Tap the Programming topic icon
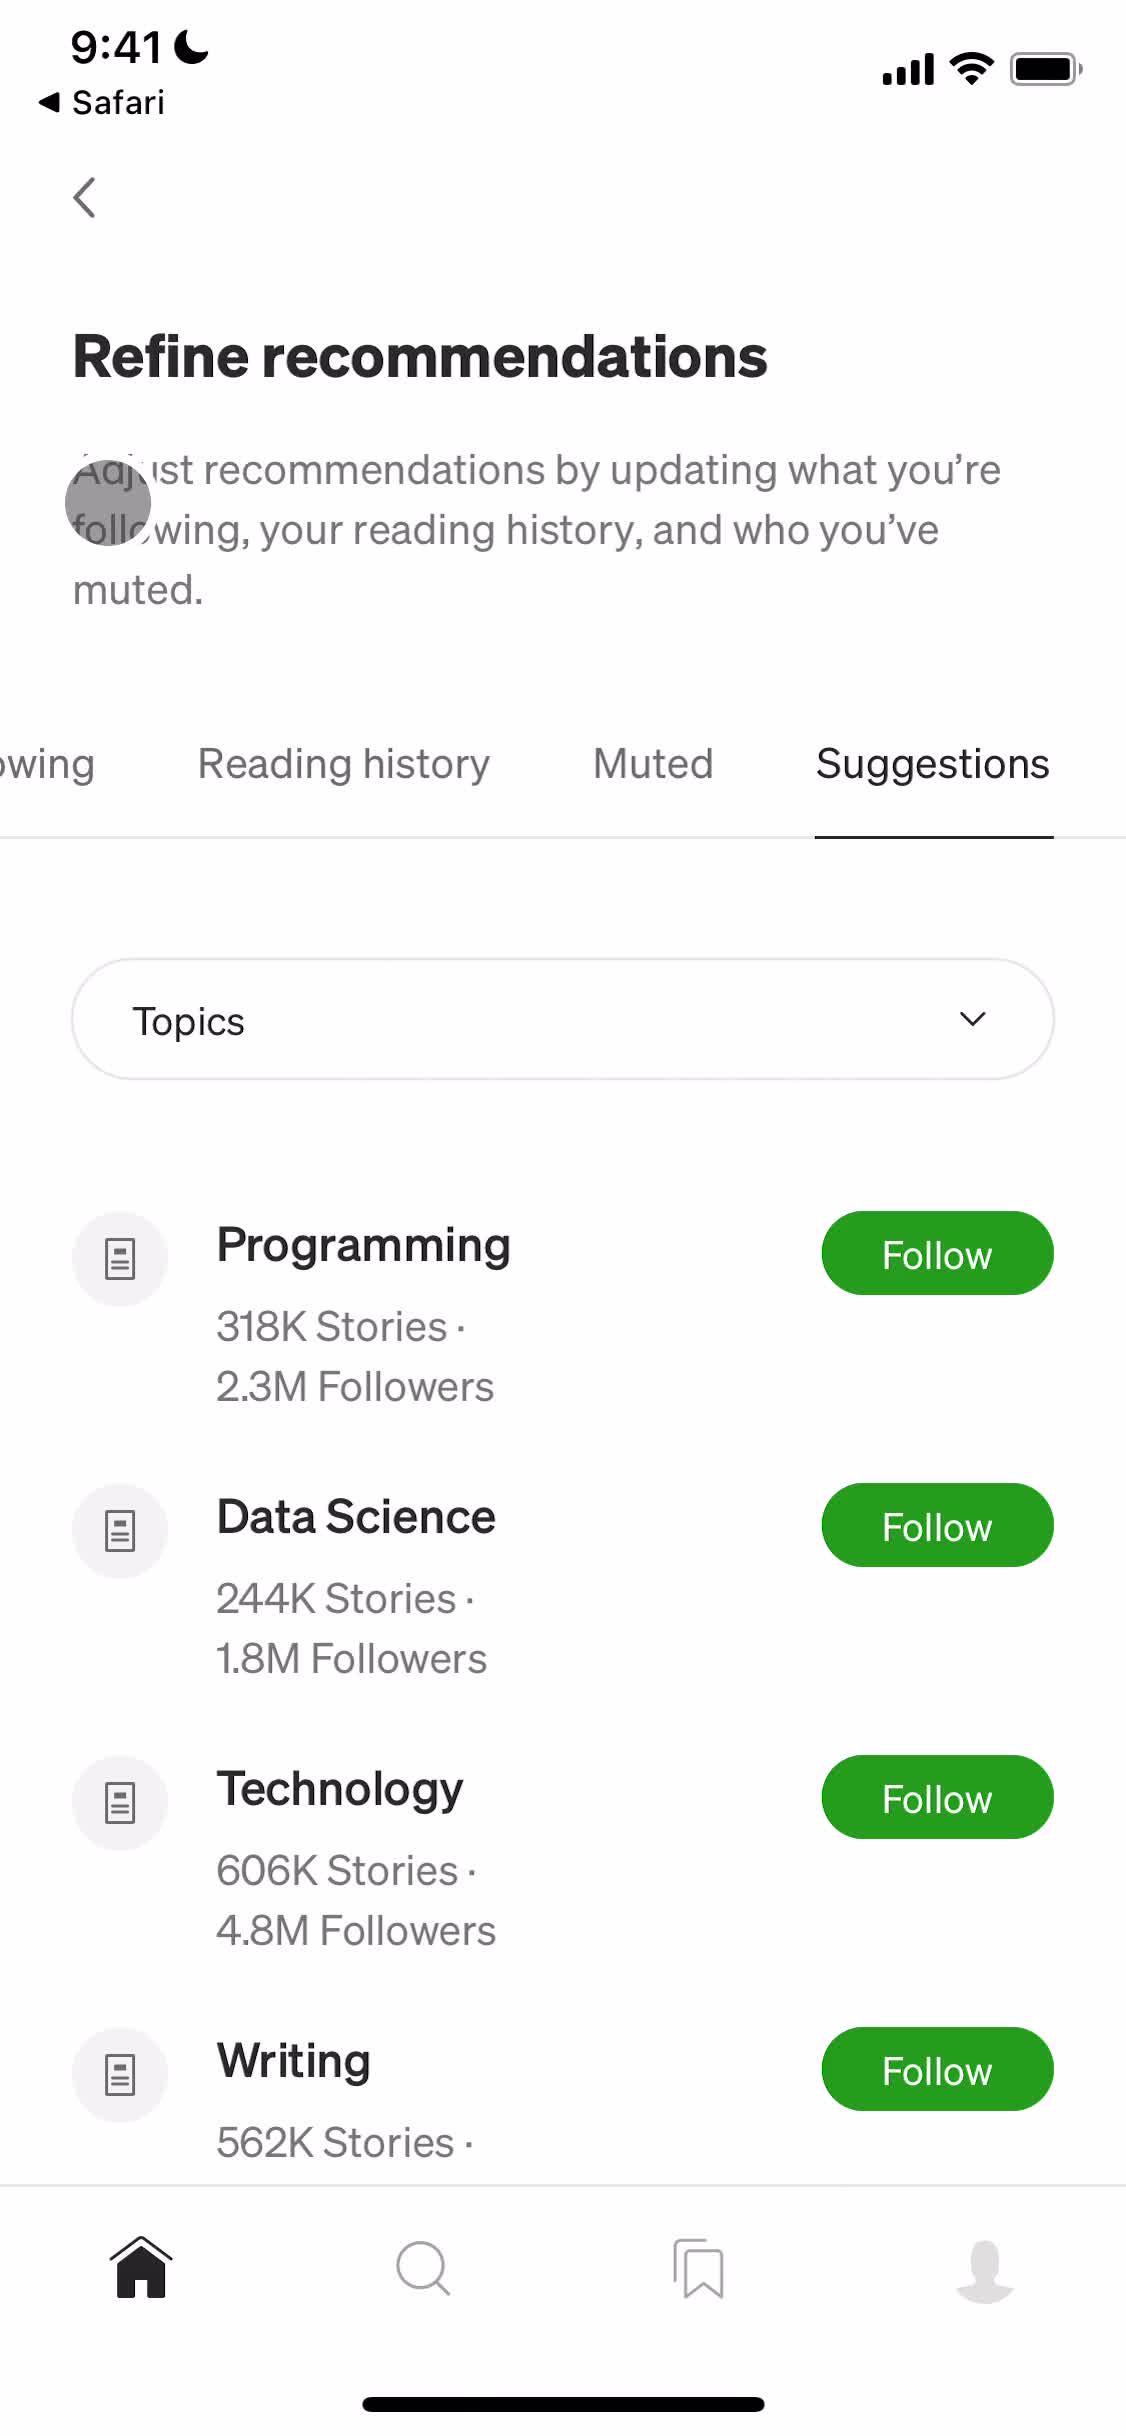Viewport: 1126px width, 2436px height. point(120,1259)
